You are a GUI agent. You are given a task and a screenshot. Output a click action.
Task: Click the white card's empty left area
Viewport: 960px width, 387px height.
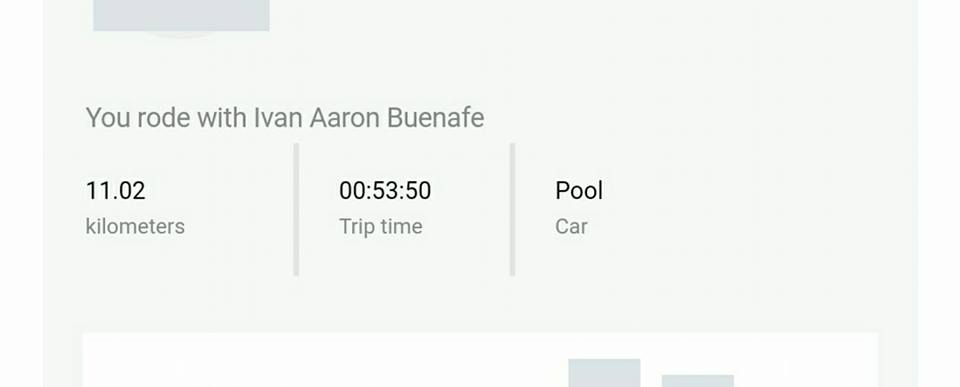(x=306, y=361)
